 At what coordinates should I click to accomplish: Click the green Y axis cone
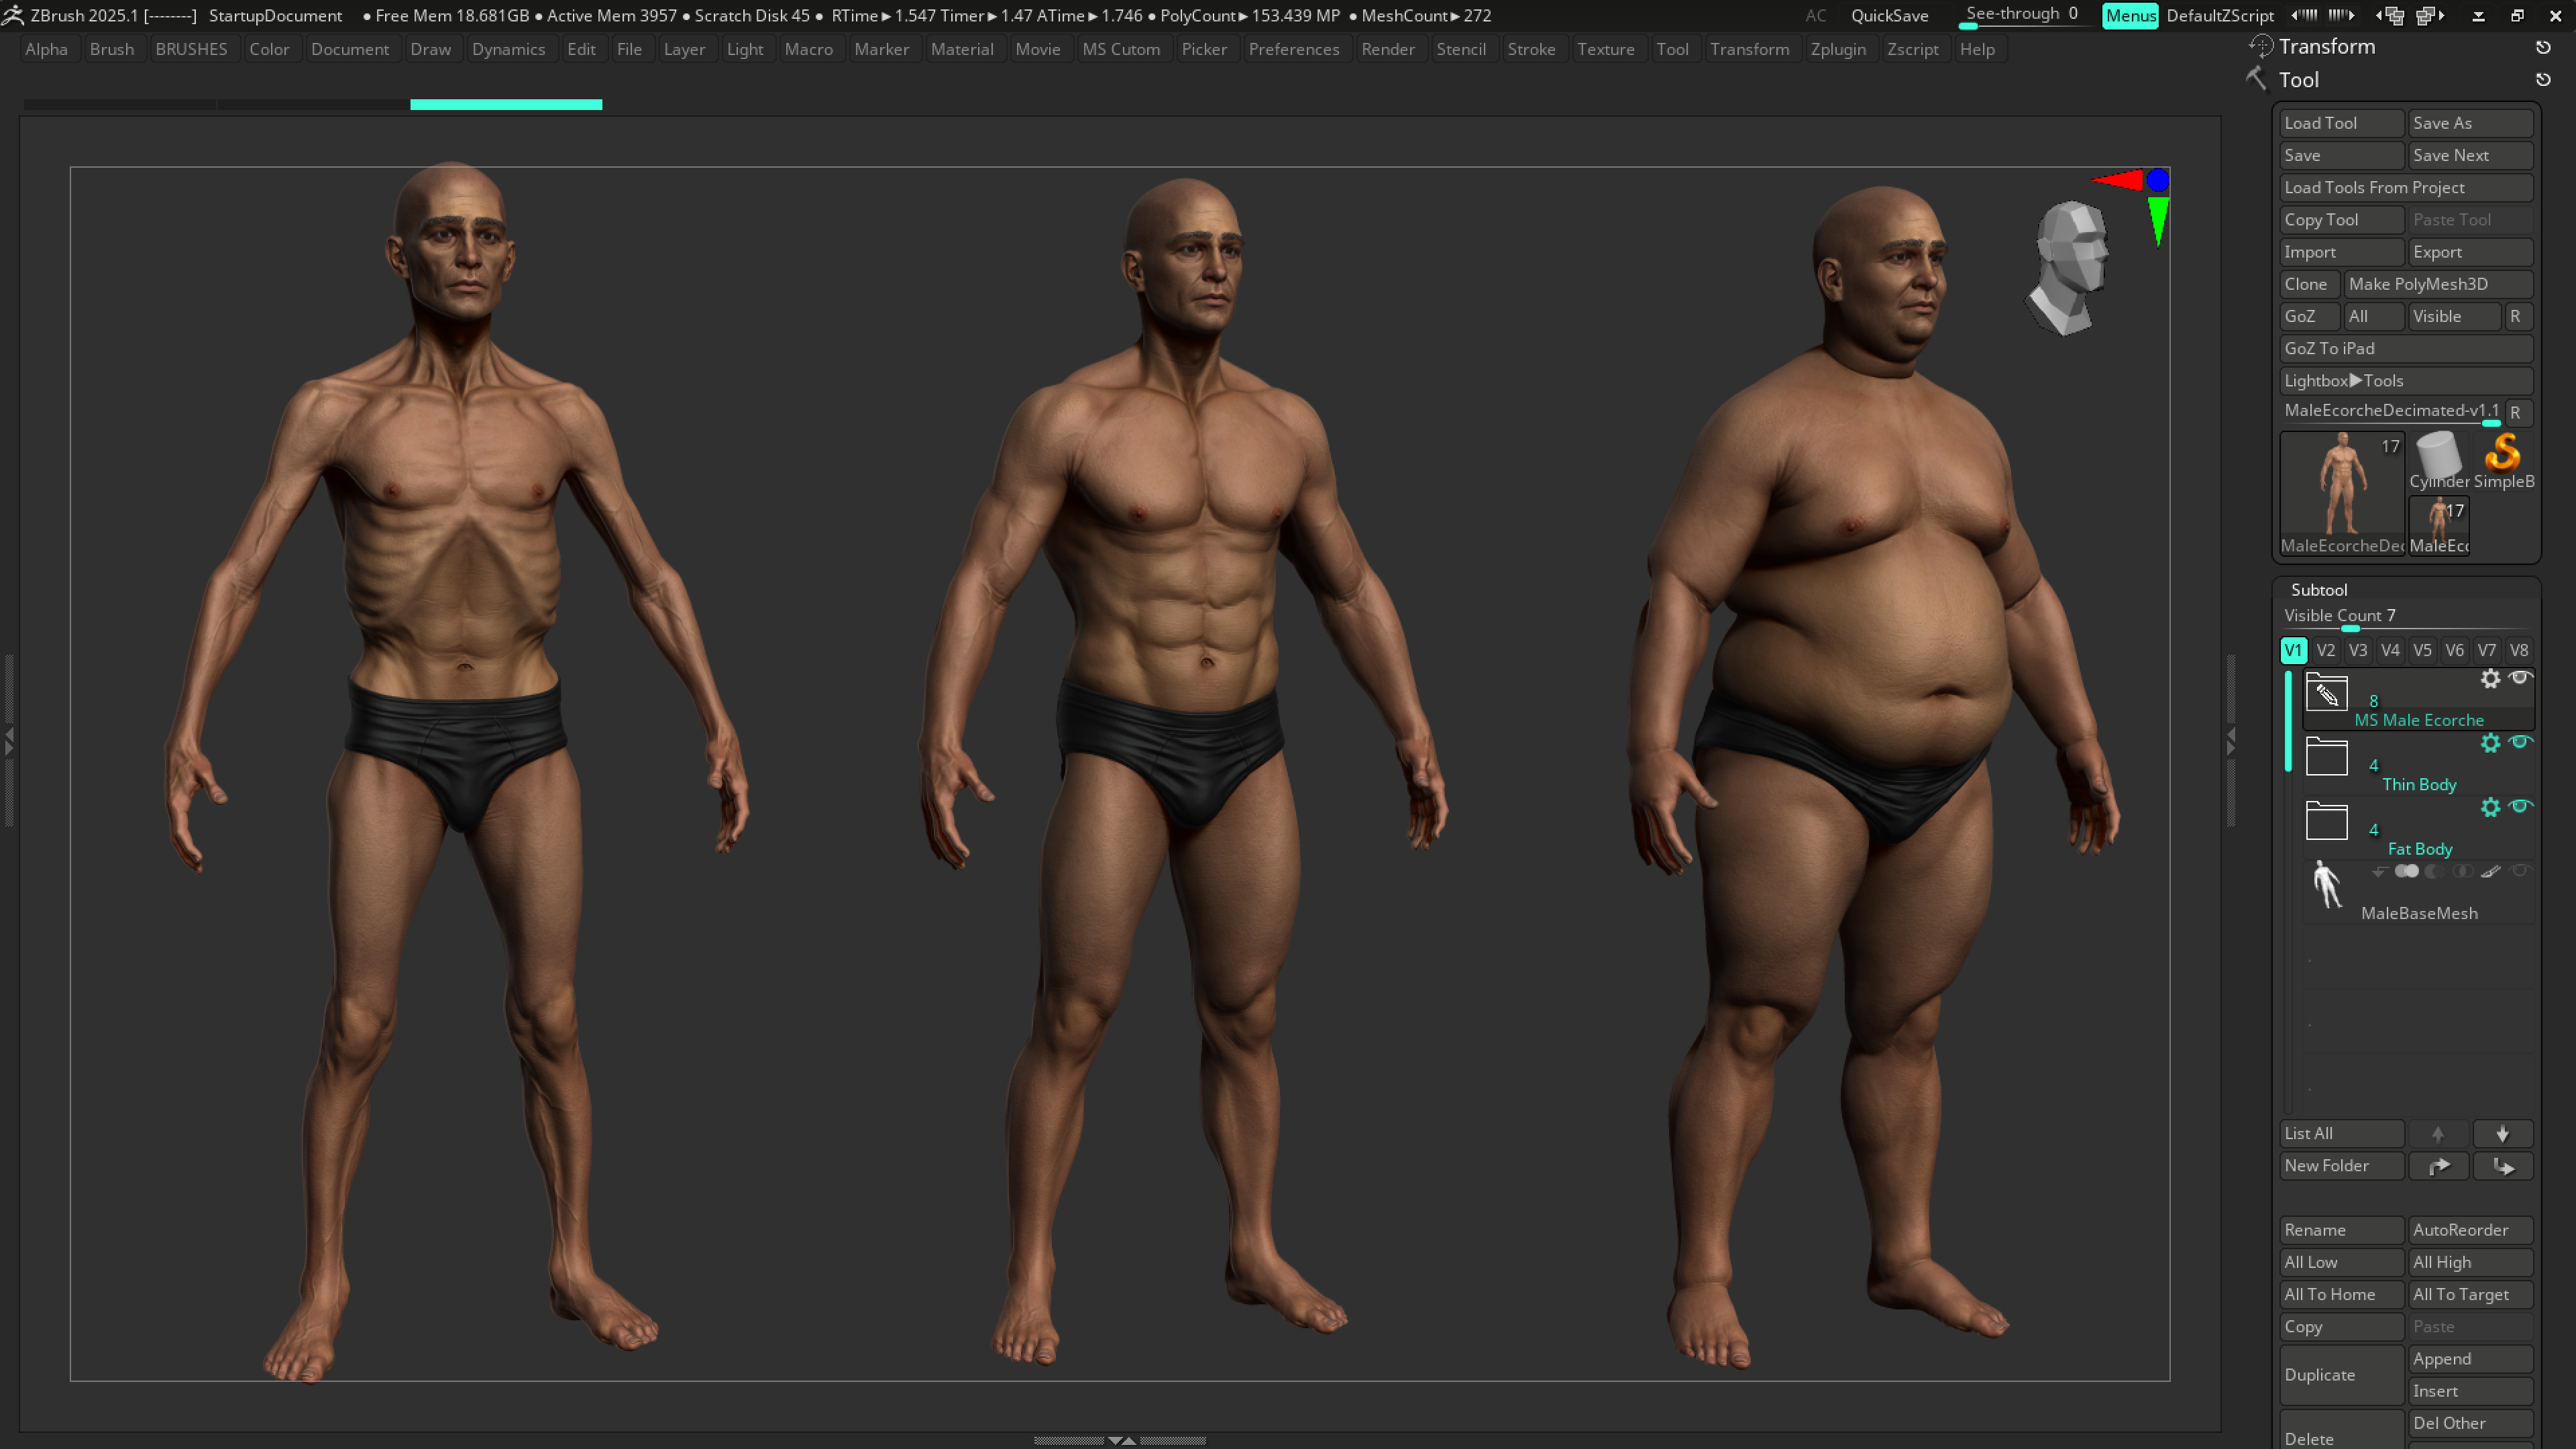click(x=2158, y=220)
